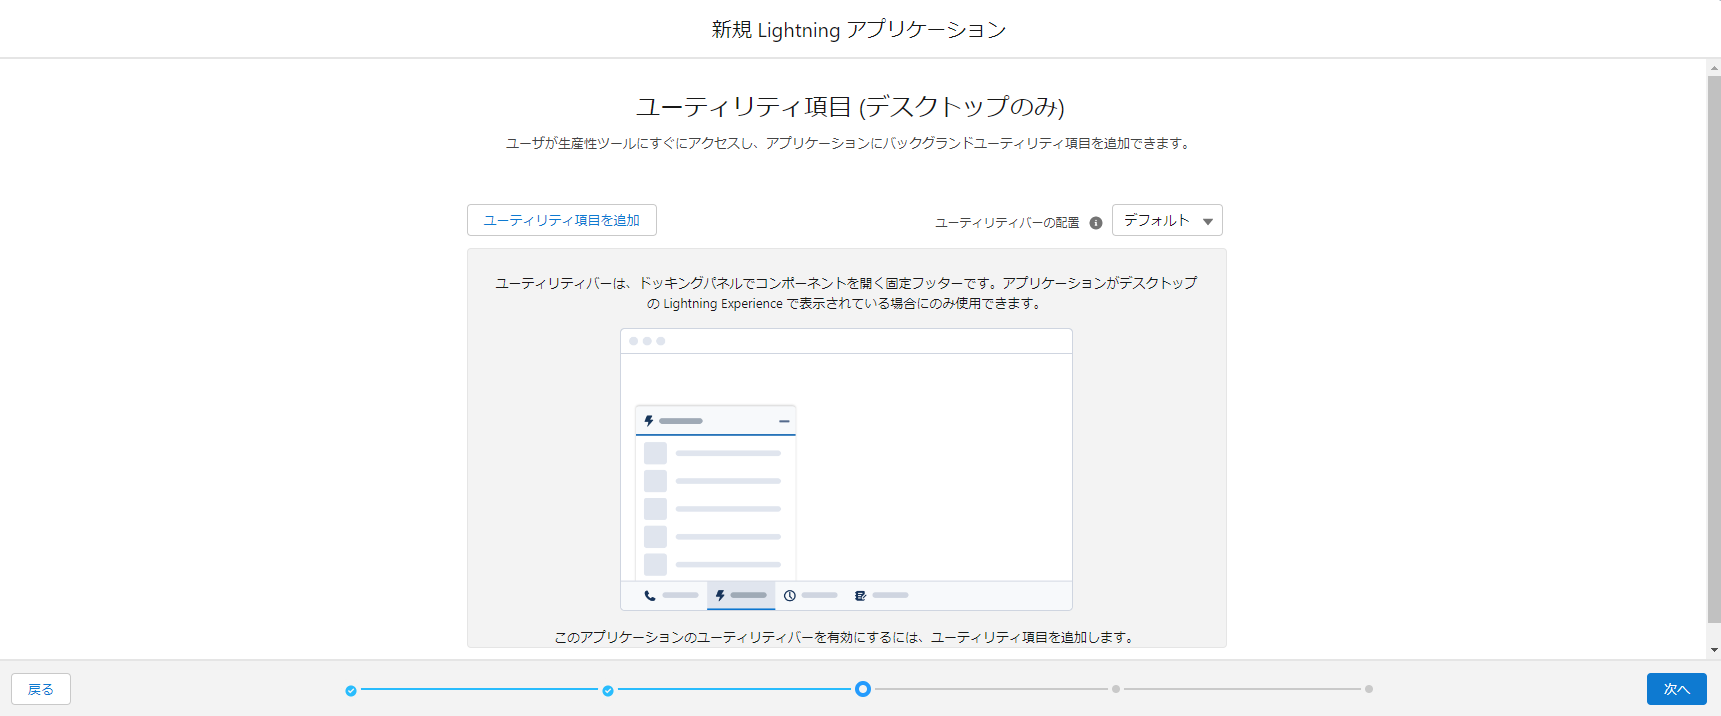Screen dimensions: 1721x716
Task: Click the clock icon in the illustration footer
Action: tap(790, 595)
